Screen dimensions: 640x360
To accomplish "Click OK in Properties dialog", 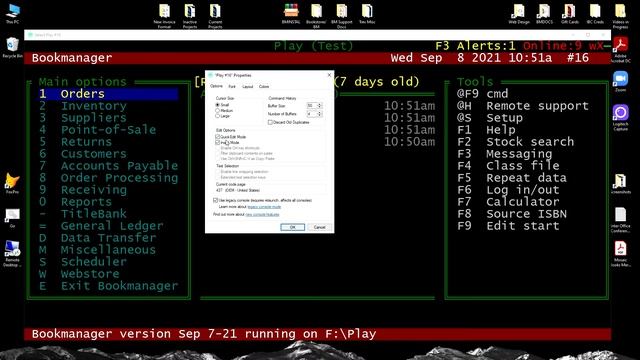I will tap(293, 227).
